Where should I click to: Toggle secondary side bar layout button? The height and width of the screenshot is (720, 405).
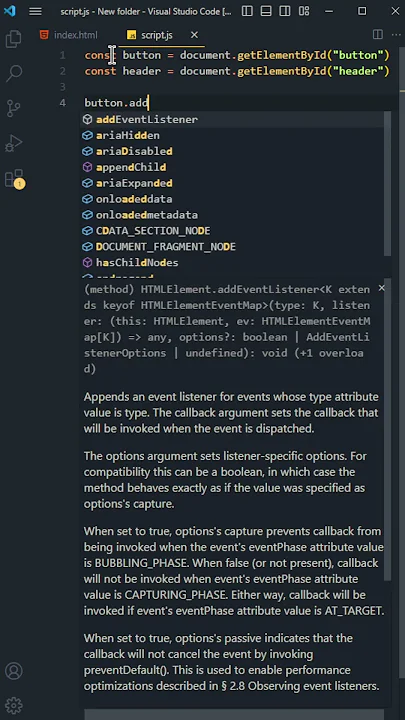pos(285,11)
